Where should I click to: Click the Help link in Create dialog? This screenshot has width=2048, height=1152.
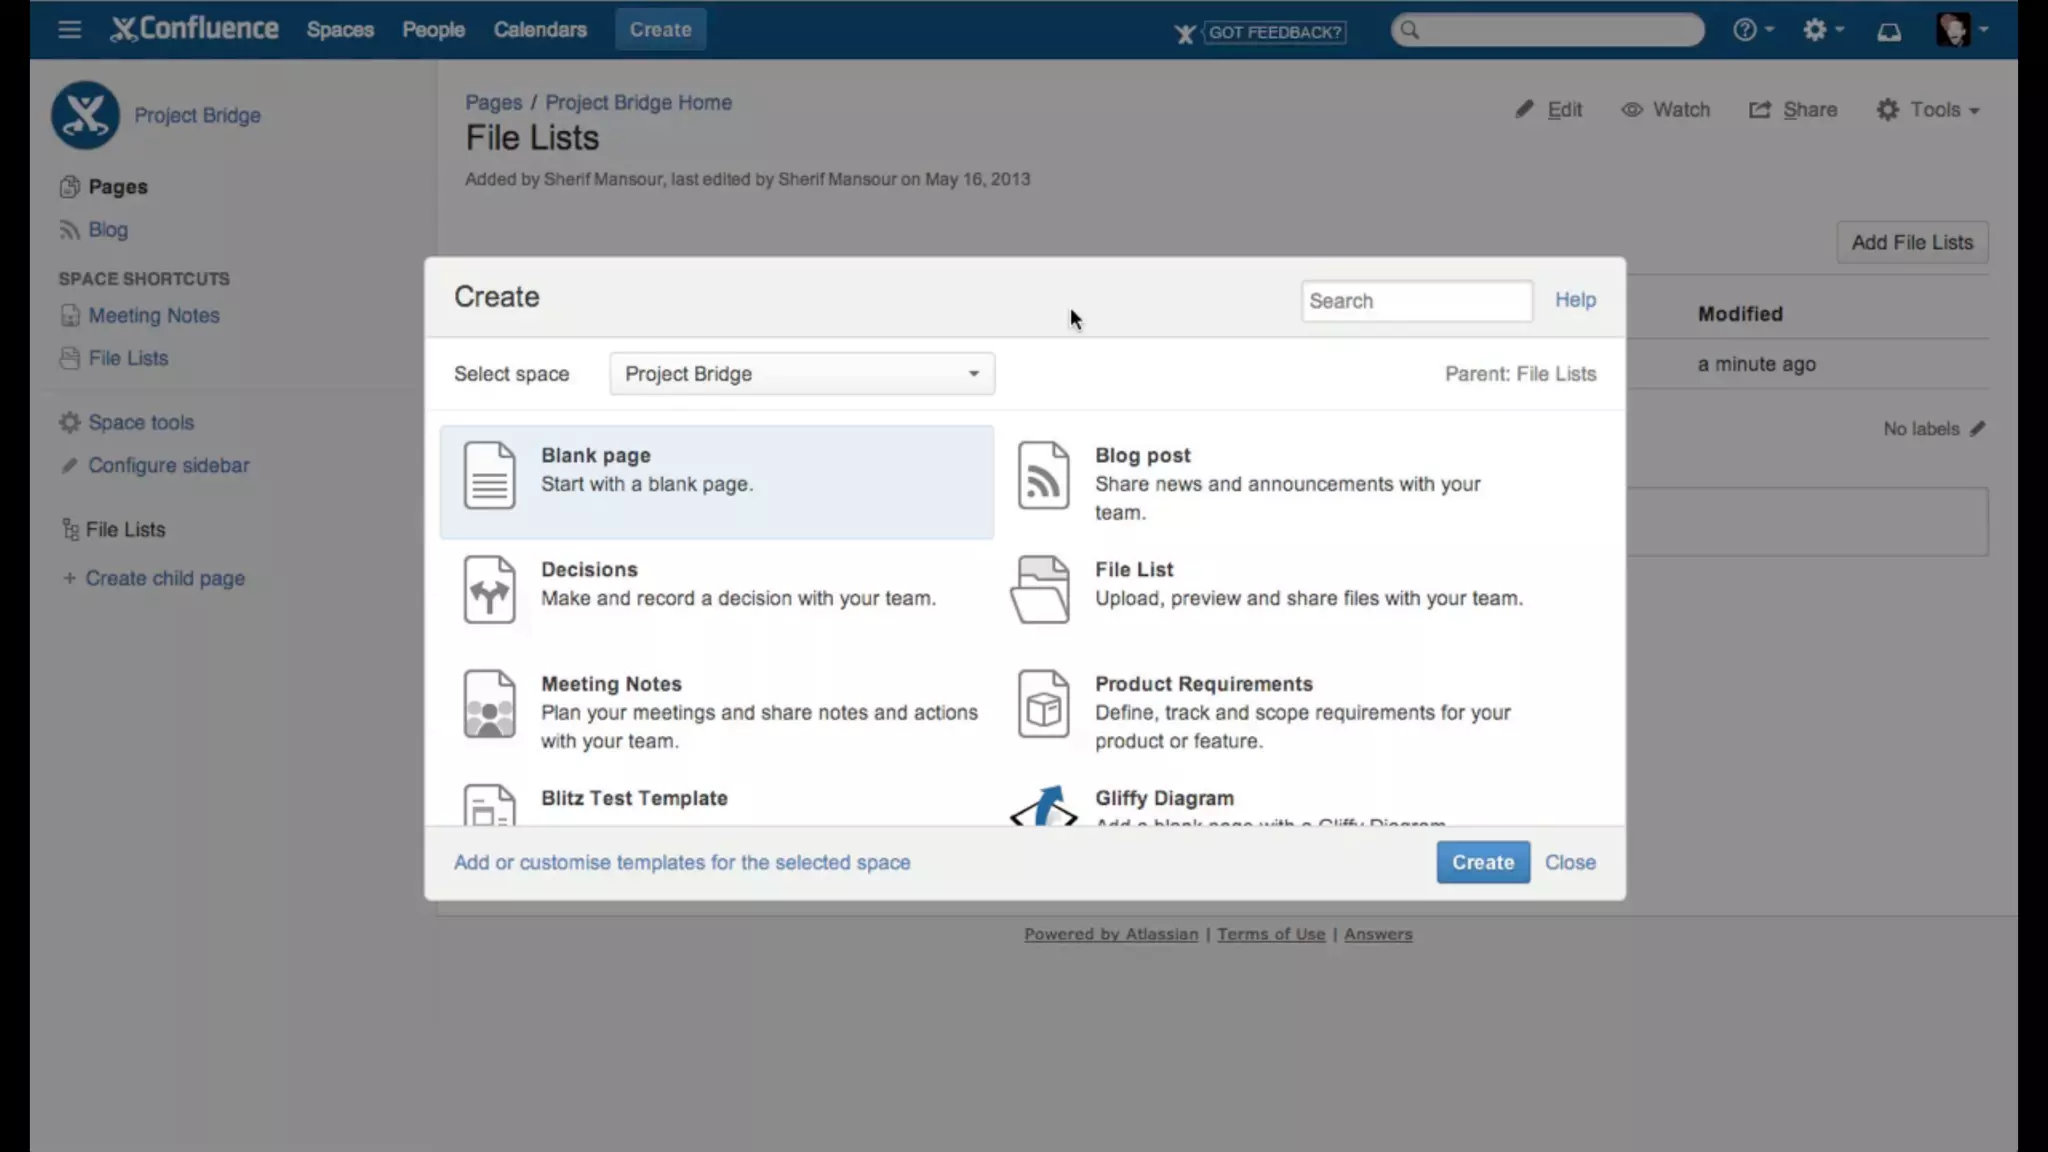pos(1575,300)
